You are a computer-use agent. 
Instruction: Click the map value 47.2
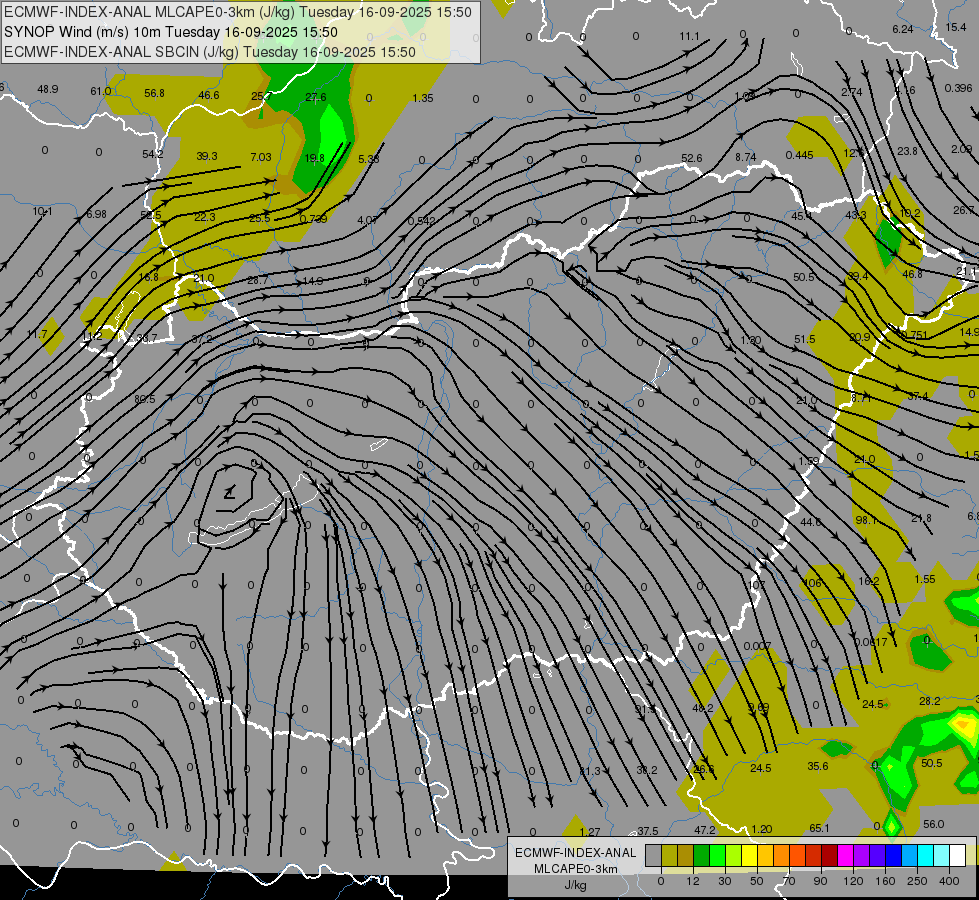pyautogui.click(x=705, y=830)
